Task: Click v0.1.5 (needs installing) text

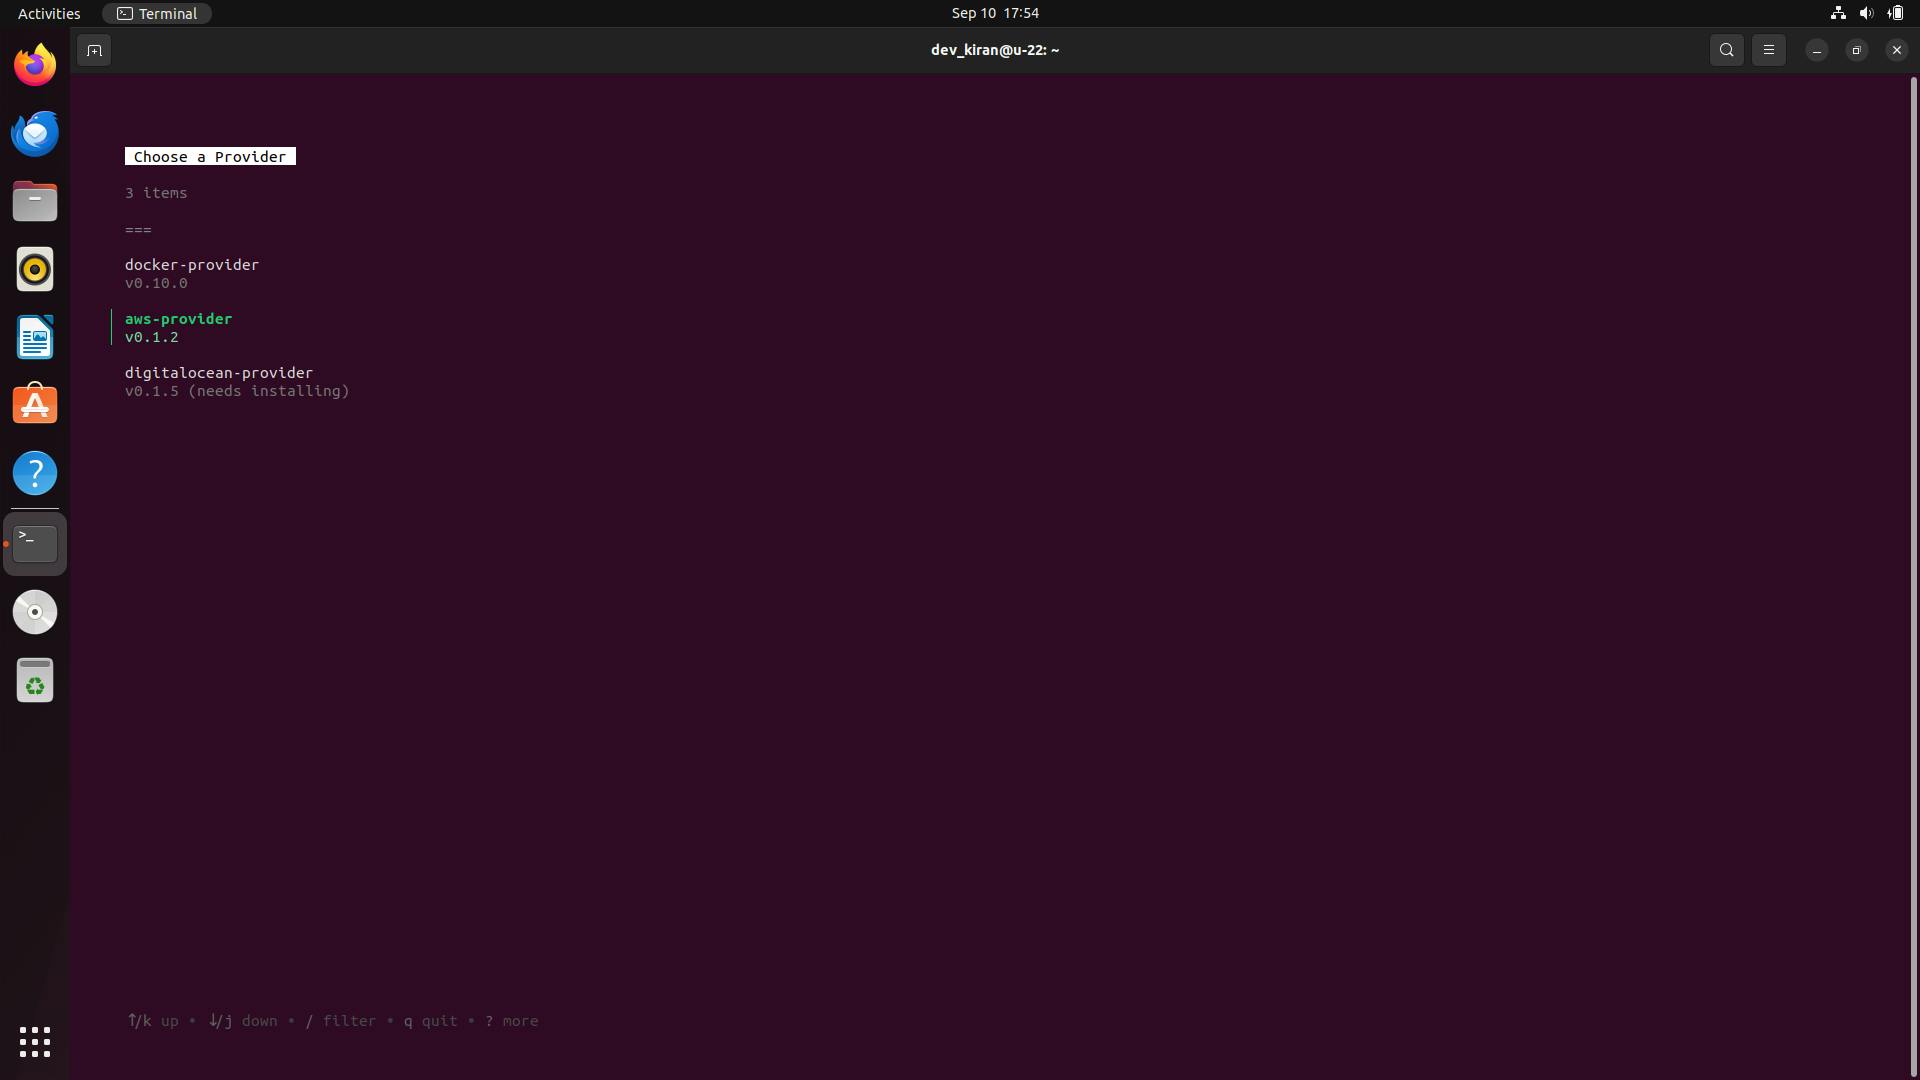Action: [x=237, y=391]
